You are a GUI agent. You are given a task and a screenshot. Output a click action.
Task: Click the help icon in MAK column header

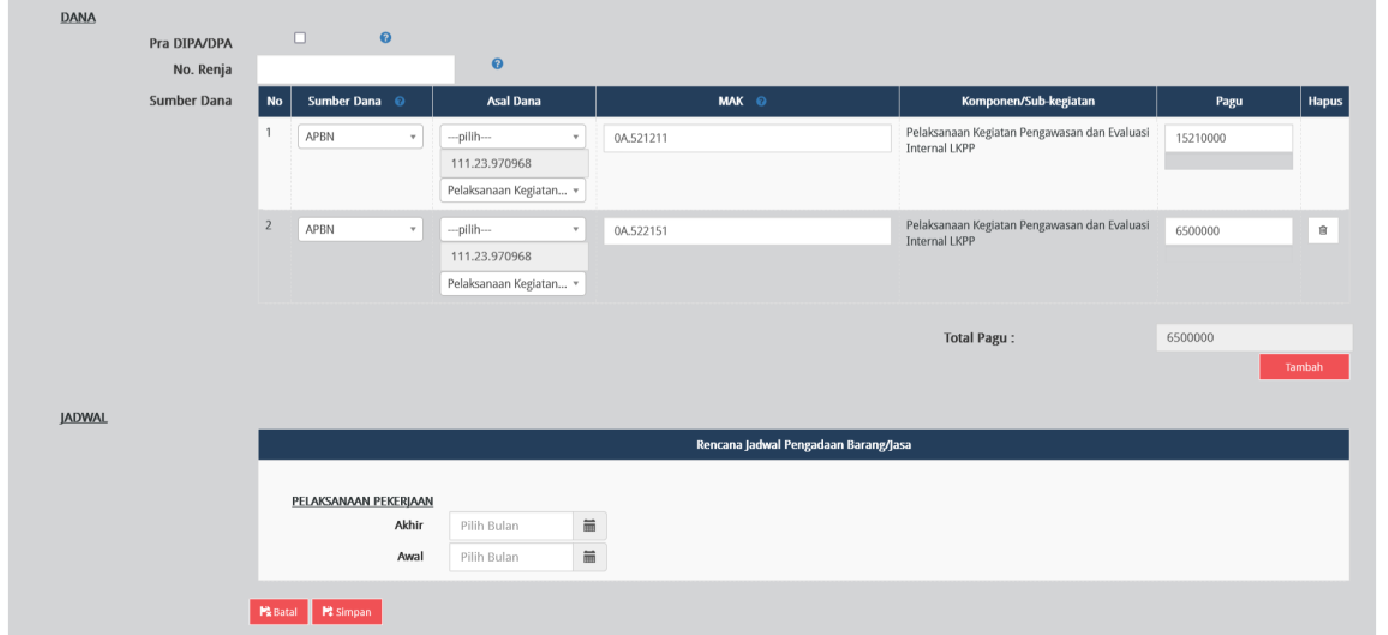[x=761, y=101]
